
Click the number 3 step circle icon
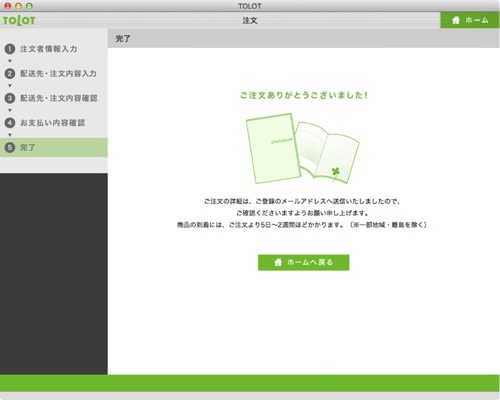pyautogui.click(x=10, y=98)
